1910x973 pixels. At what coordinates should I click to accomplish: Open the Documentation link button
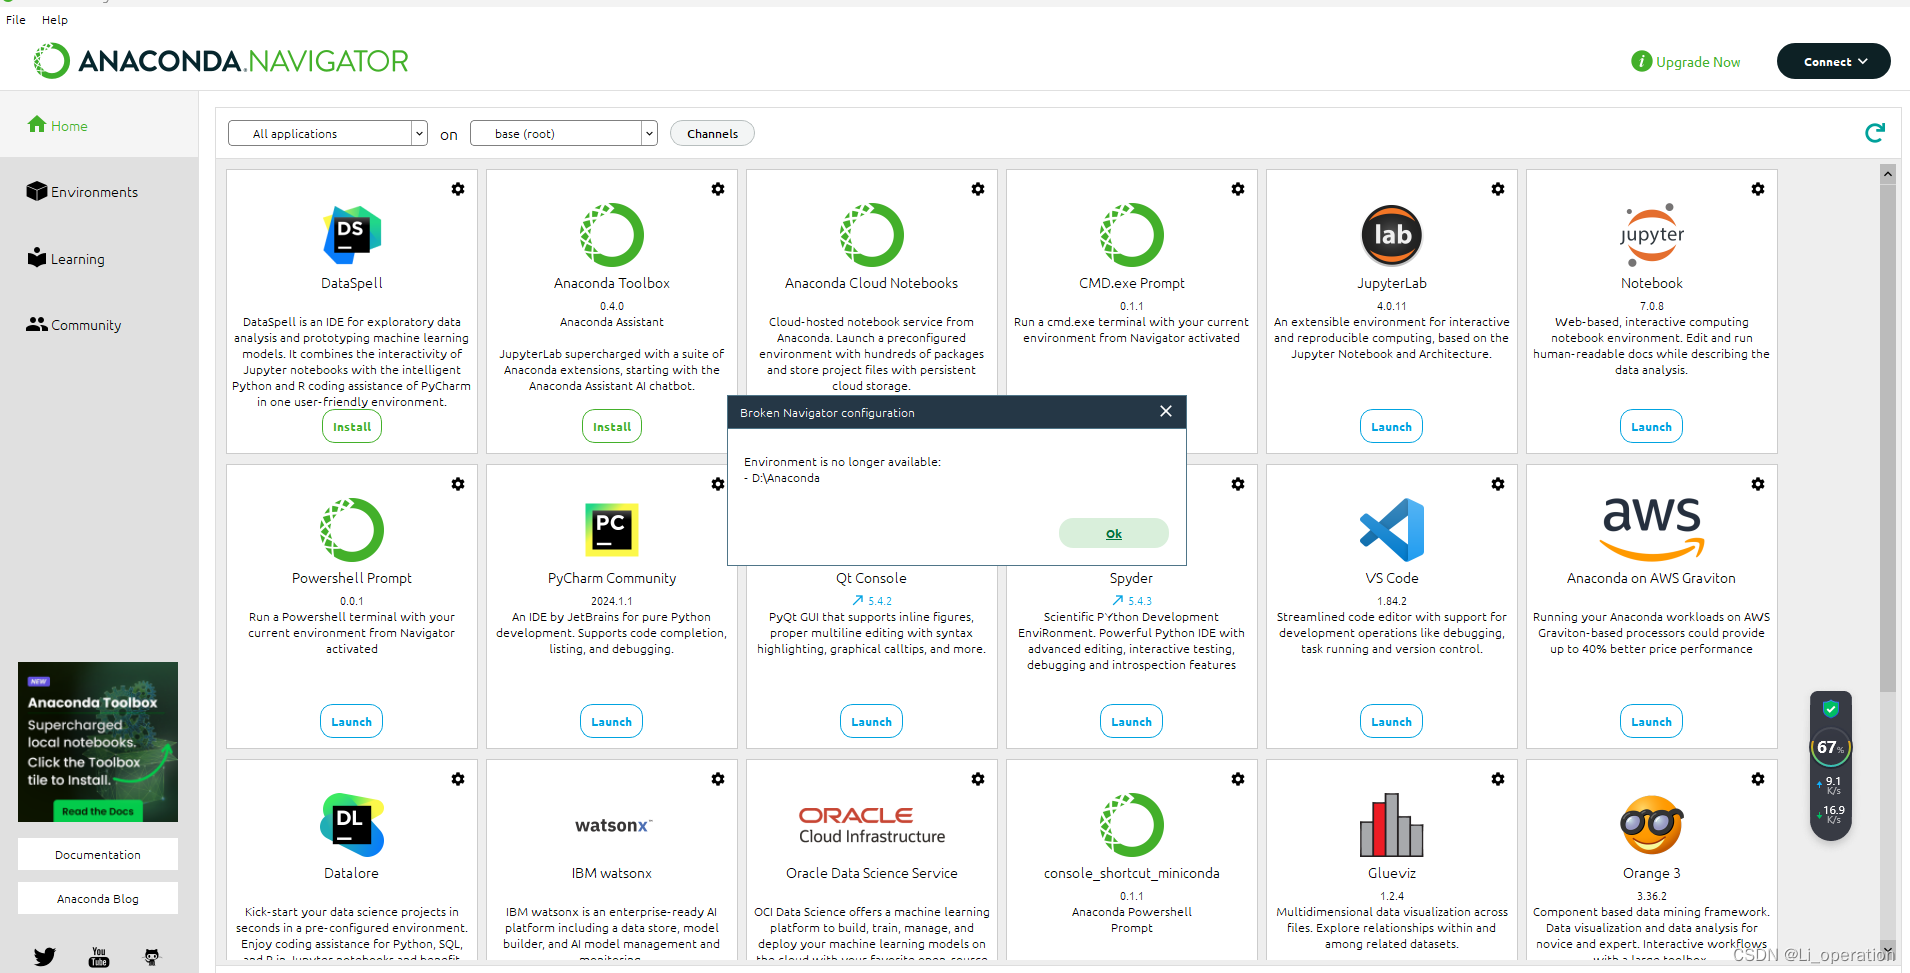pyautogui.click(x=98, y=855)
